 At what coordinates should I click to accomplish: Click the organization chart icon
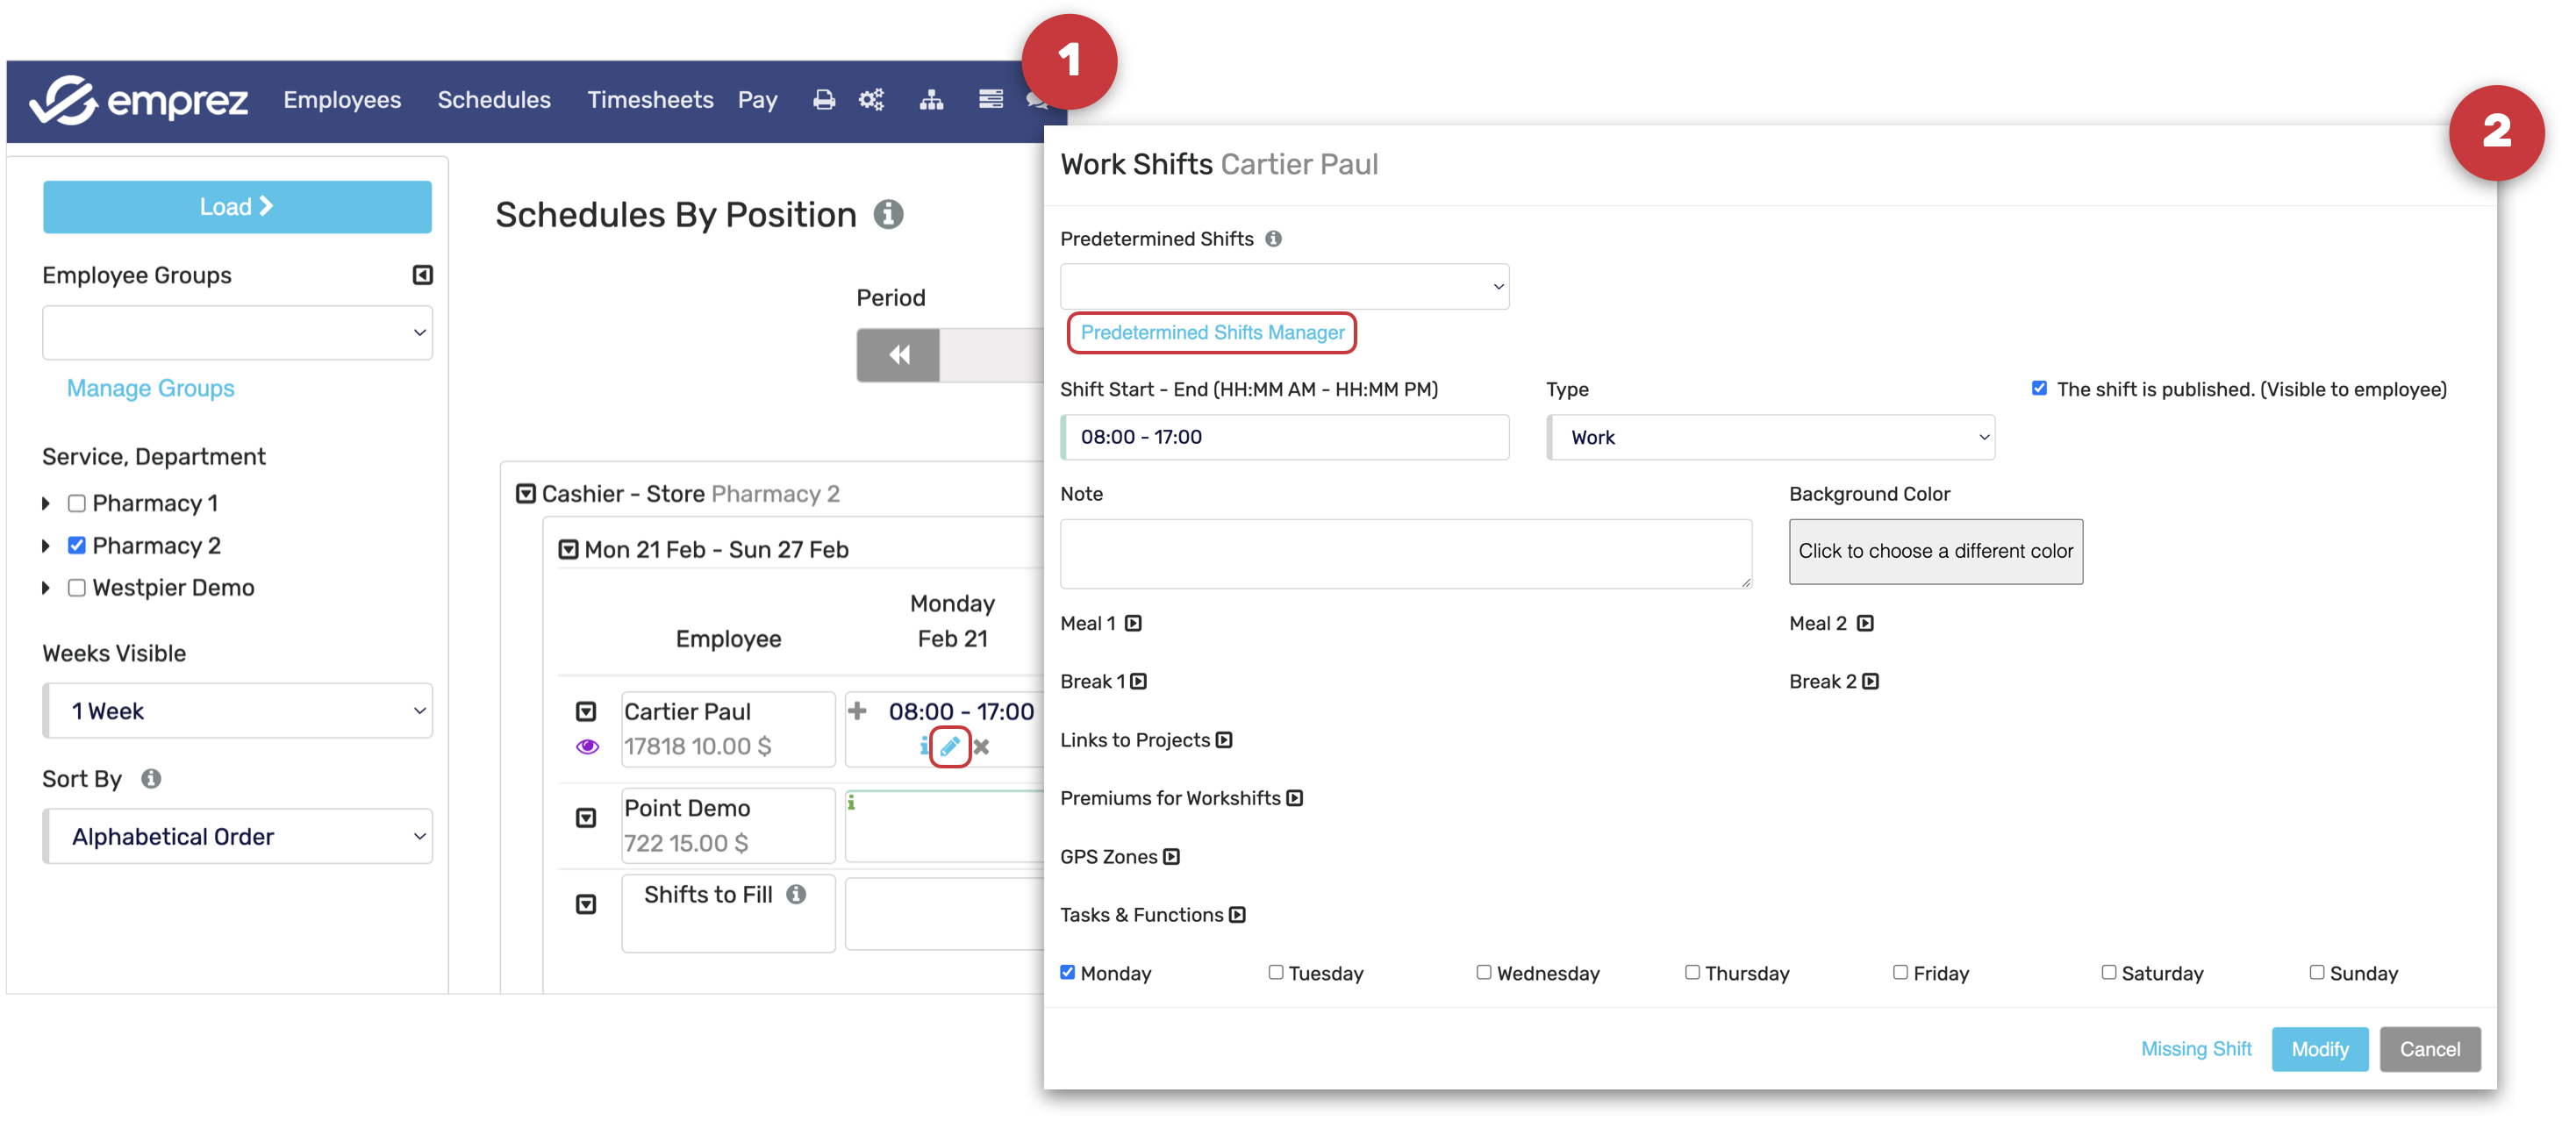click(931, 100)
